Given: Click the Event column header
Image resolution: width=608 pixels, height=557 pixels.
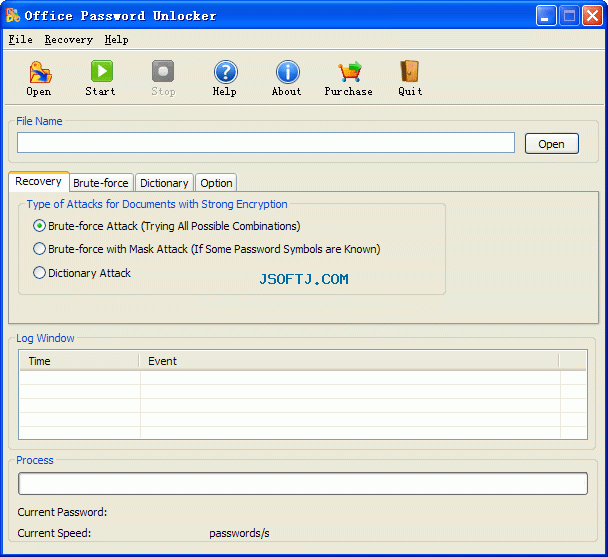Looking at the screenshot, I should click(349, 361).
